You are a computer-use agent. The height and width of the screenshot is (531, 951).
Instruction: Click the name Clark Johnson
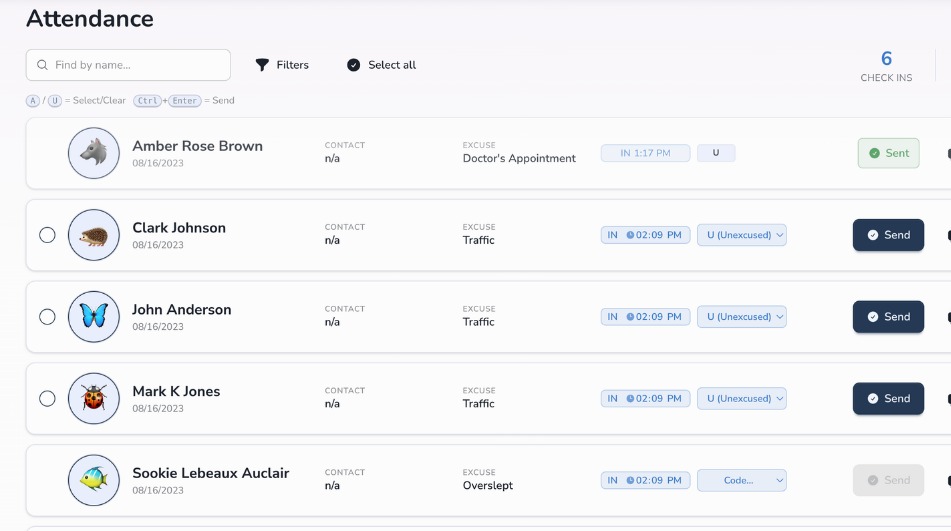pos(179,228)
